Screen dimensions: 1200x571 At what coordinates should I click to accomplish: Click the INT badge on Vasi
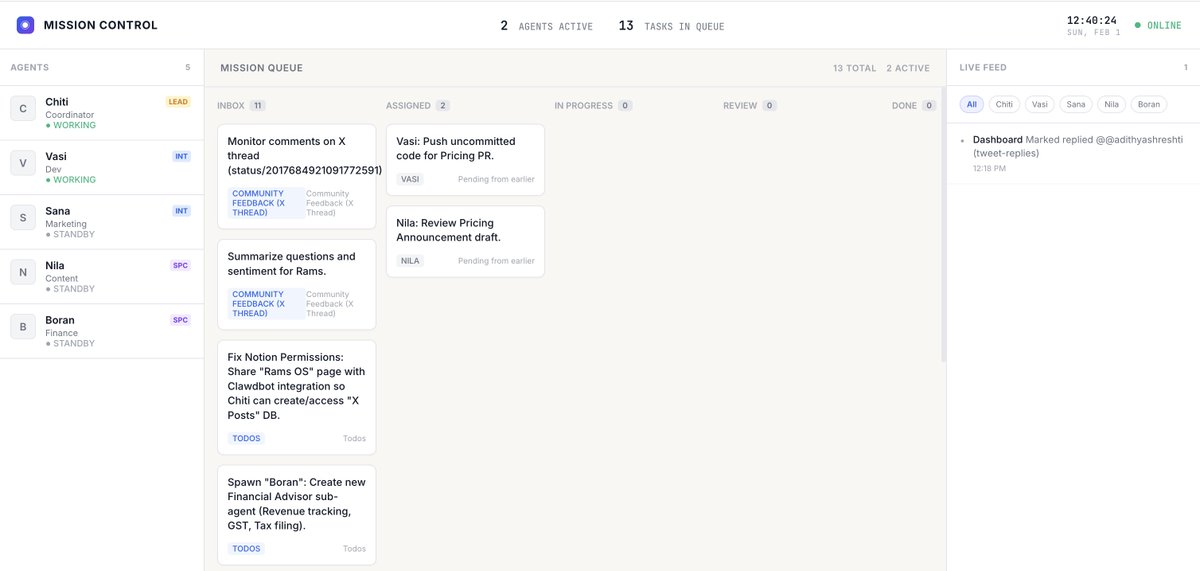click(181, 156)
